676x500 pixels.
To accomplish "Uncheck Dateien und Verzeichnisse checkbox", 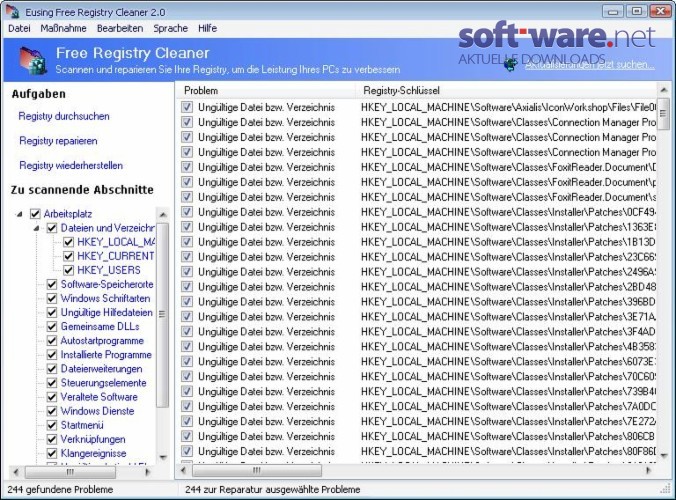I will (x=52, y=228).
